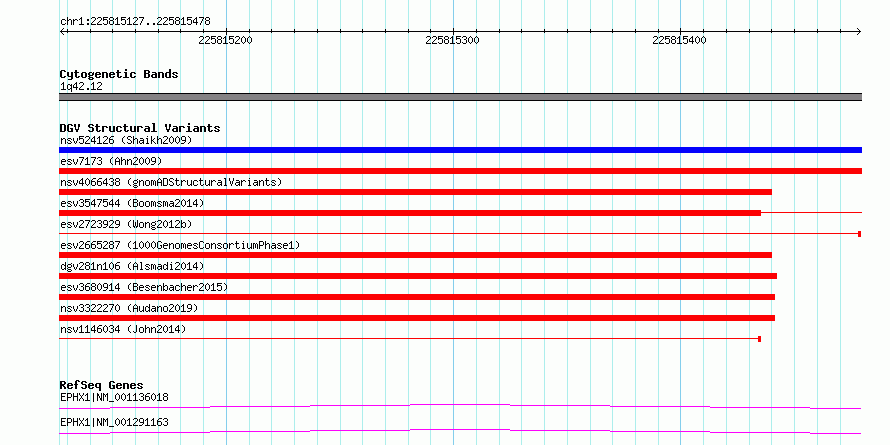Click the esv2723929 red end marker block

(x=860, y=234)
